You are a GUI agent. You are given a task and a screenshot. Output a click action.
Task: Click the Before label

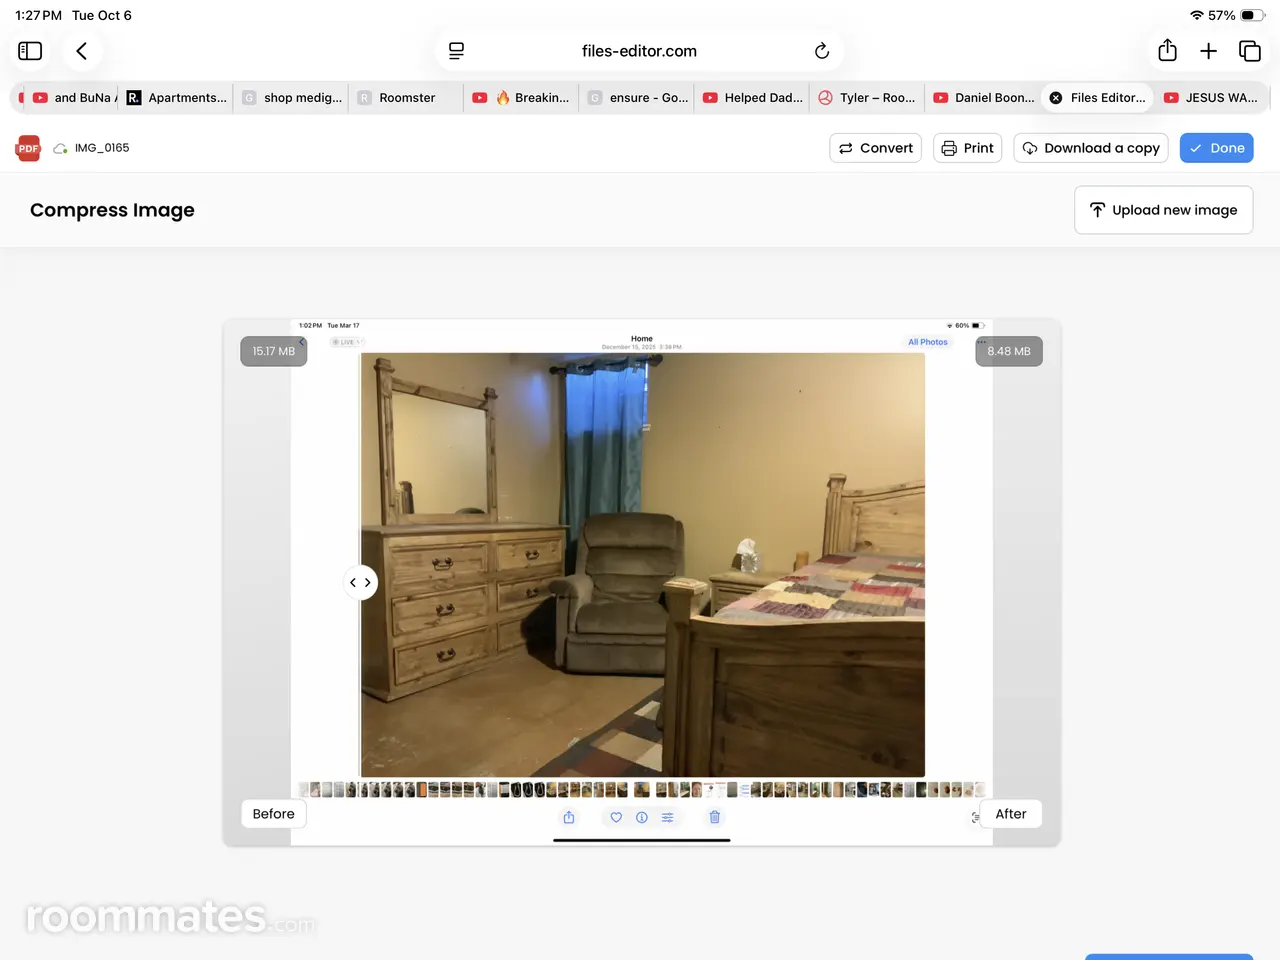point(274,814)
